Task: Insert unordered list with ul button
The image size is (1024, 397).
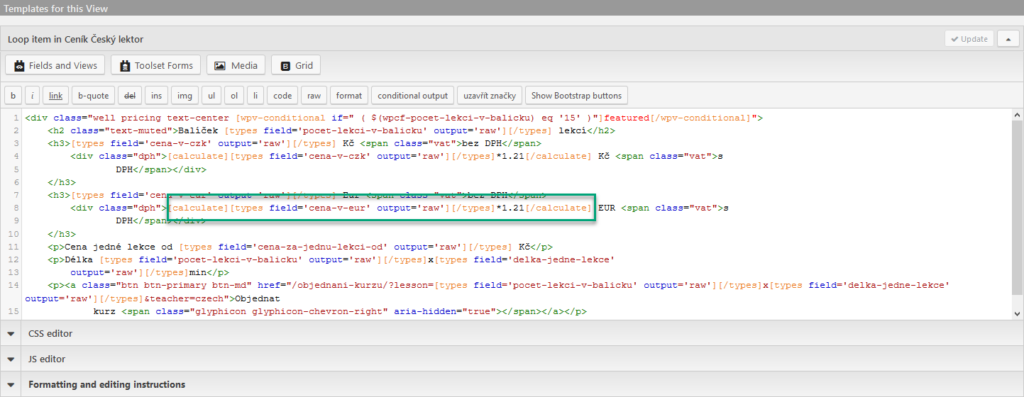Action: click(x=211, y=95)
